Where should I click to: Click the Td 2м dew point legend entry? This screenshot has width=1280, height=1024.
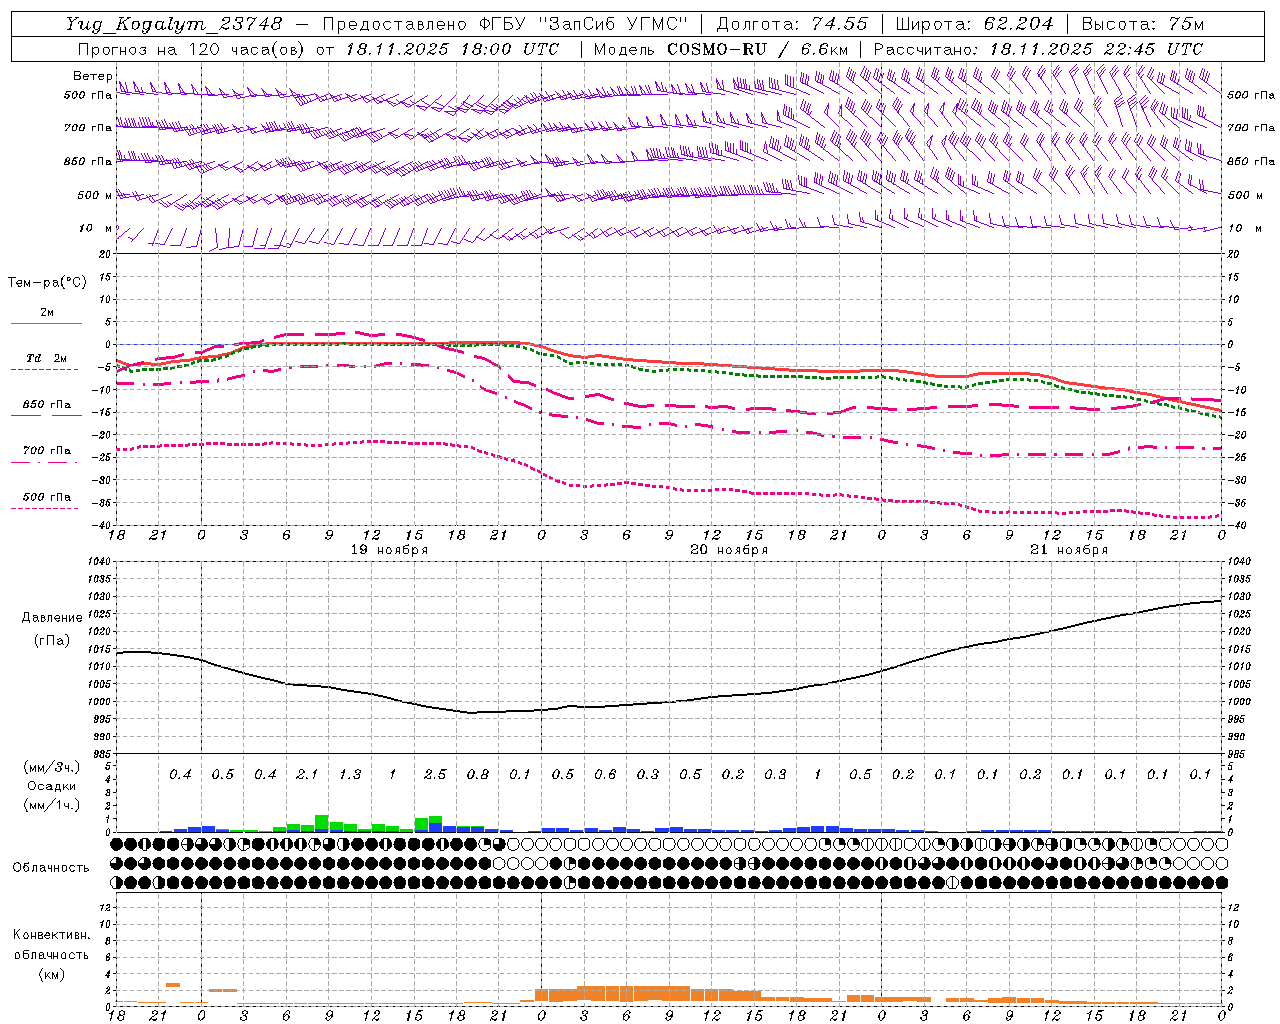click(46, 358)
